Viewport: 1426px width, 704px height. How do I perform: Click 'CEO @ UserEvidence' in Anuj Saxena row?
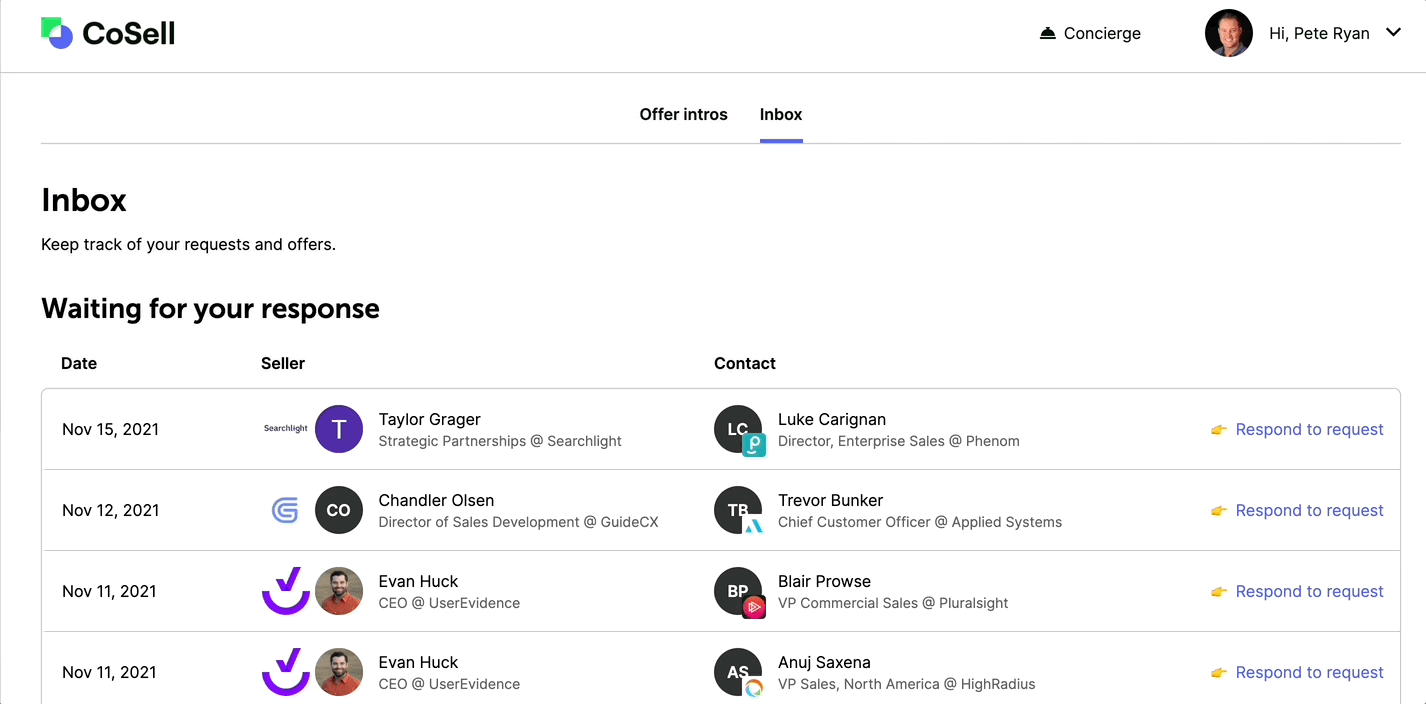click(449, 684)
